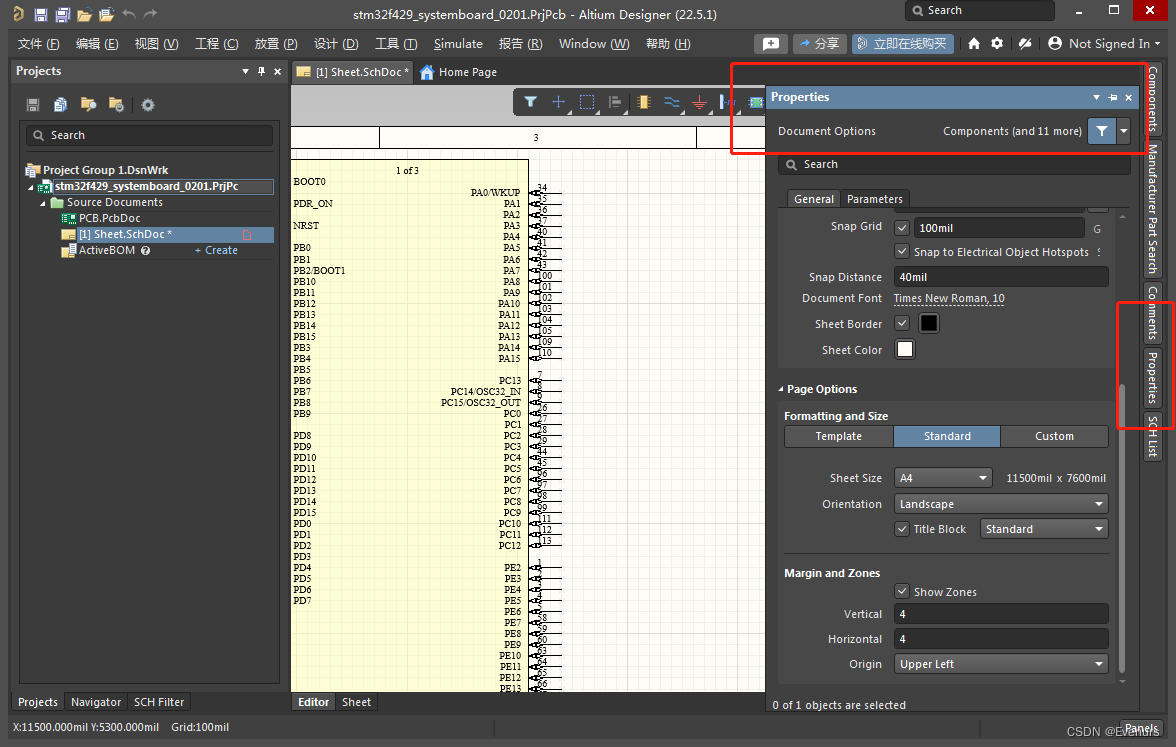Click the Save icon in the title bar
Viewport: 1176px width, 747px height.
pyautogui.click(x=40, y=14)
